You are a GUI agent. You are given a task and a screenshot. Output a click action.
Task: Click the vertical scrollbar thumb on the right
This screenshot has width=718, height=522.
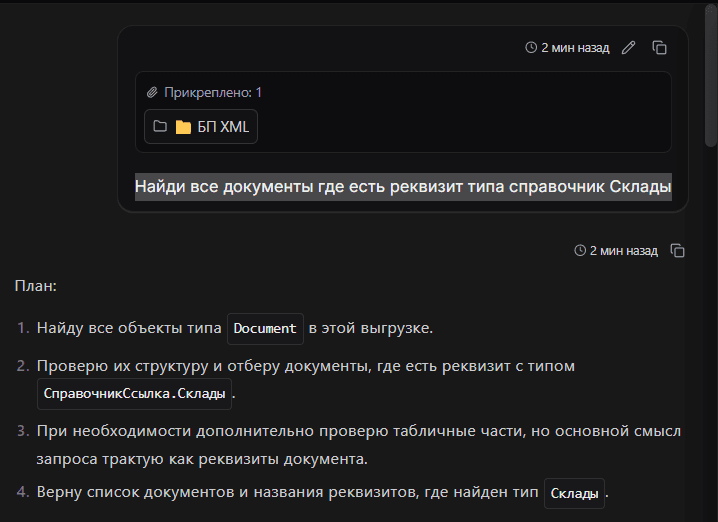710,76
